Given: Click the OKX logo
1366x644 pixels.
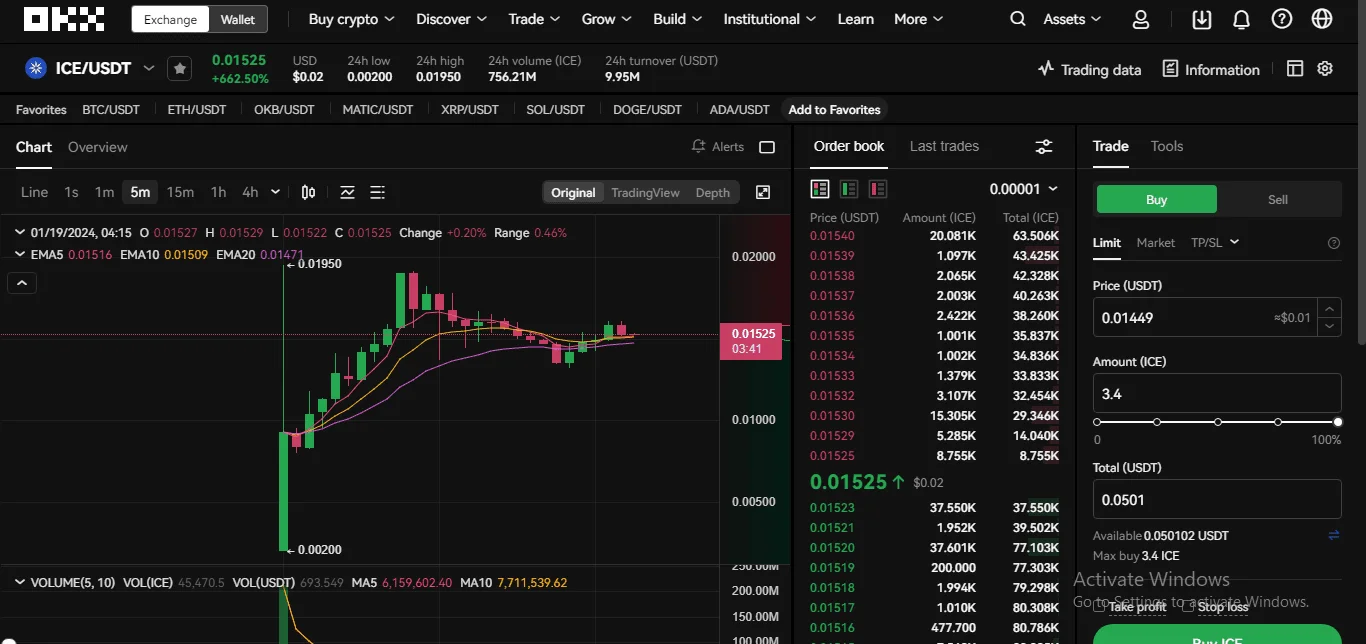Looking at the screenshot, I should coord(64,19).
